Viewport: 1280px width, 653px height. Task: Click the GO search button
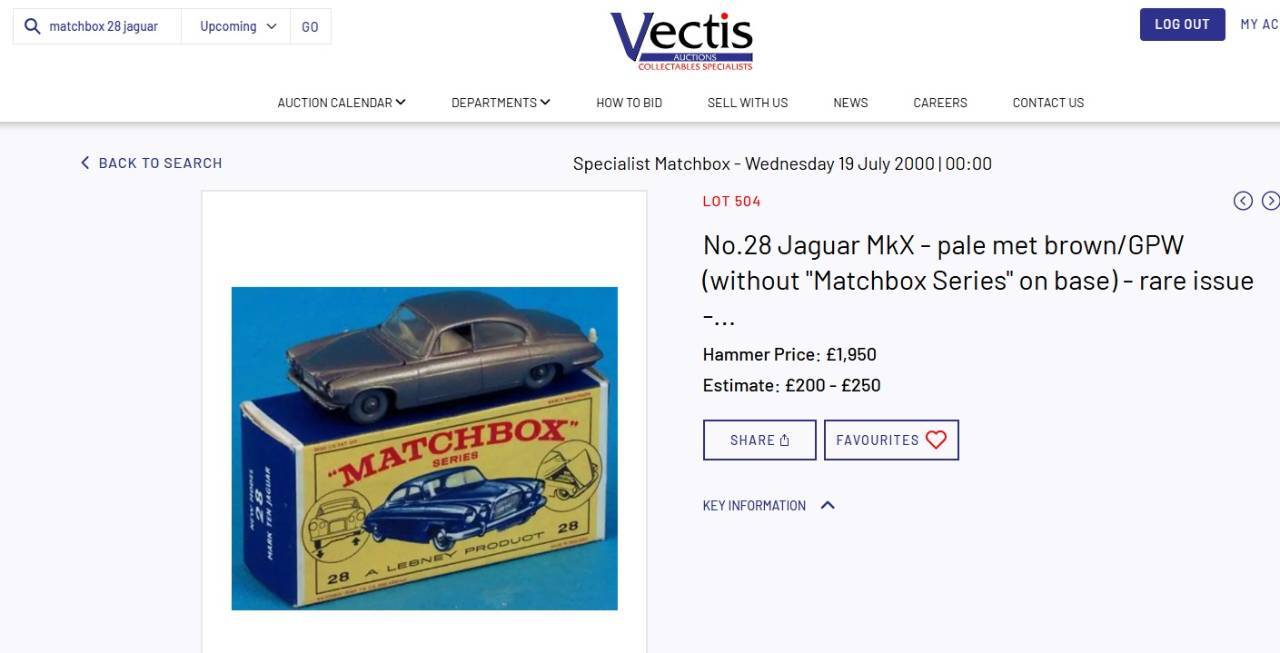click(310, 26)
